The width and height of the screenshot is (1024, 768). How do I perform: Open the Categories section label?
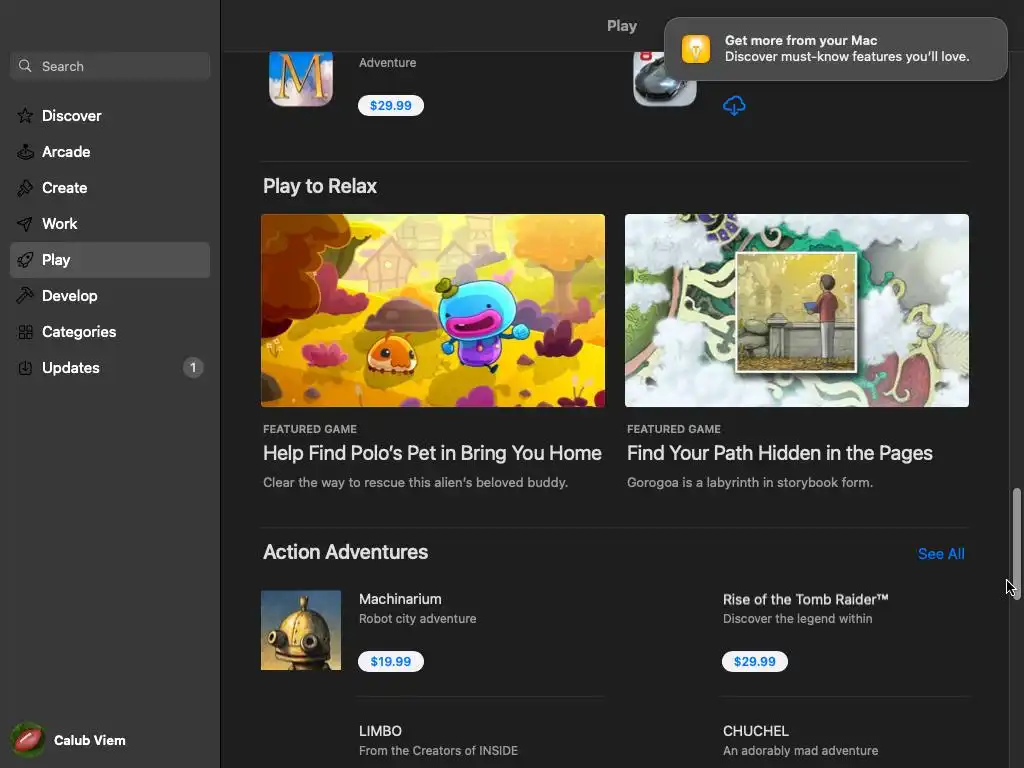tap(79, 332)
